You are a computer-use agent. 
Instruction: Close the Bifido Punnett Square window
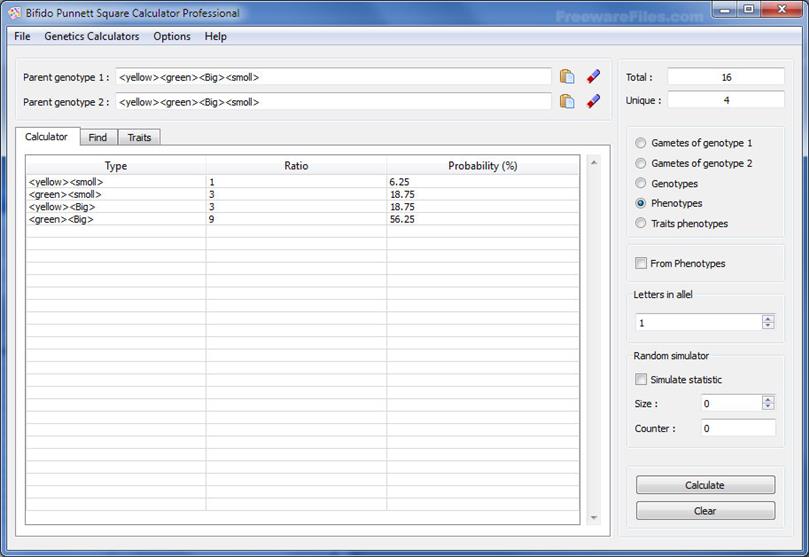781,10
